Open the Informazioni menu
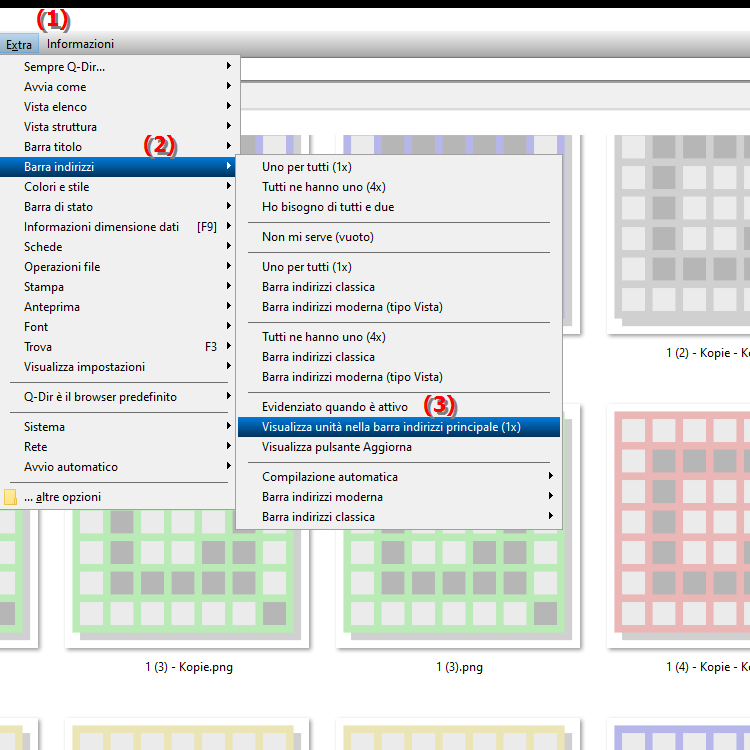Screen dimensions: 750x750 [80, 44]
